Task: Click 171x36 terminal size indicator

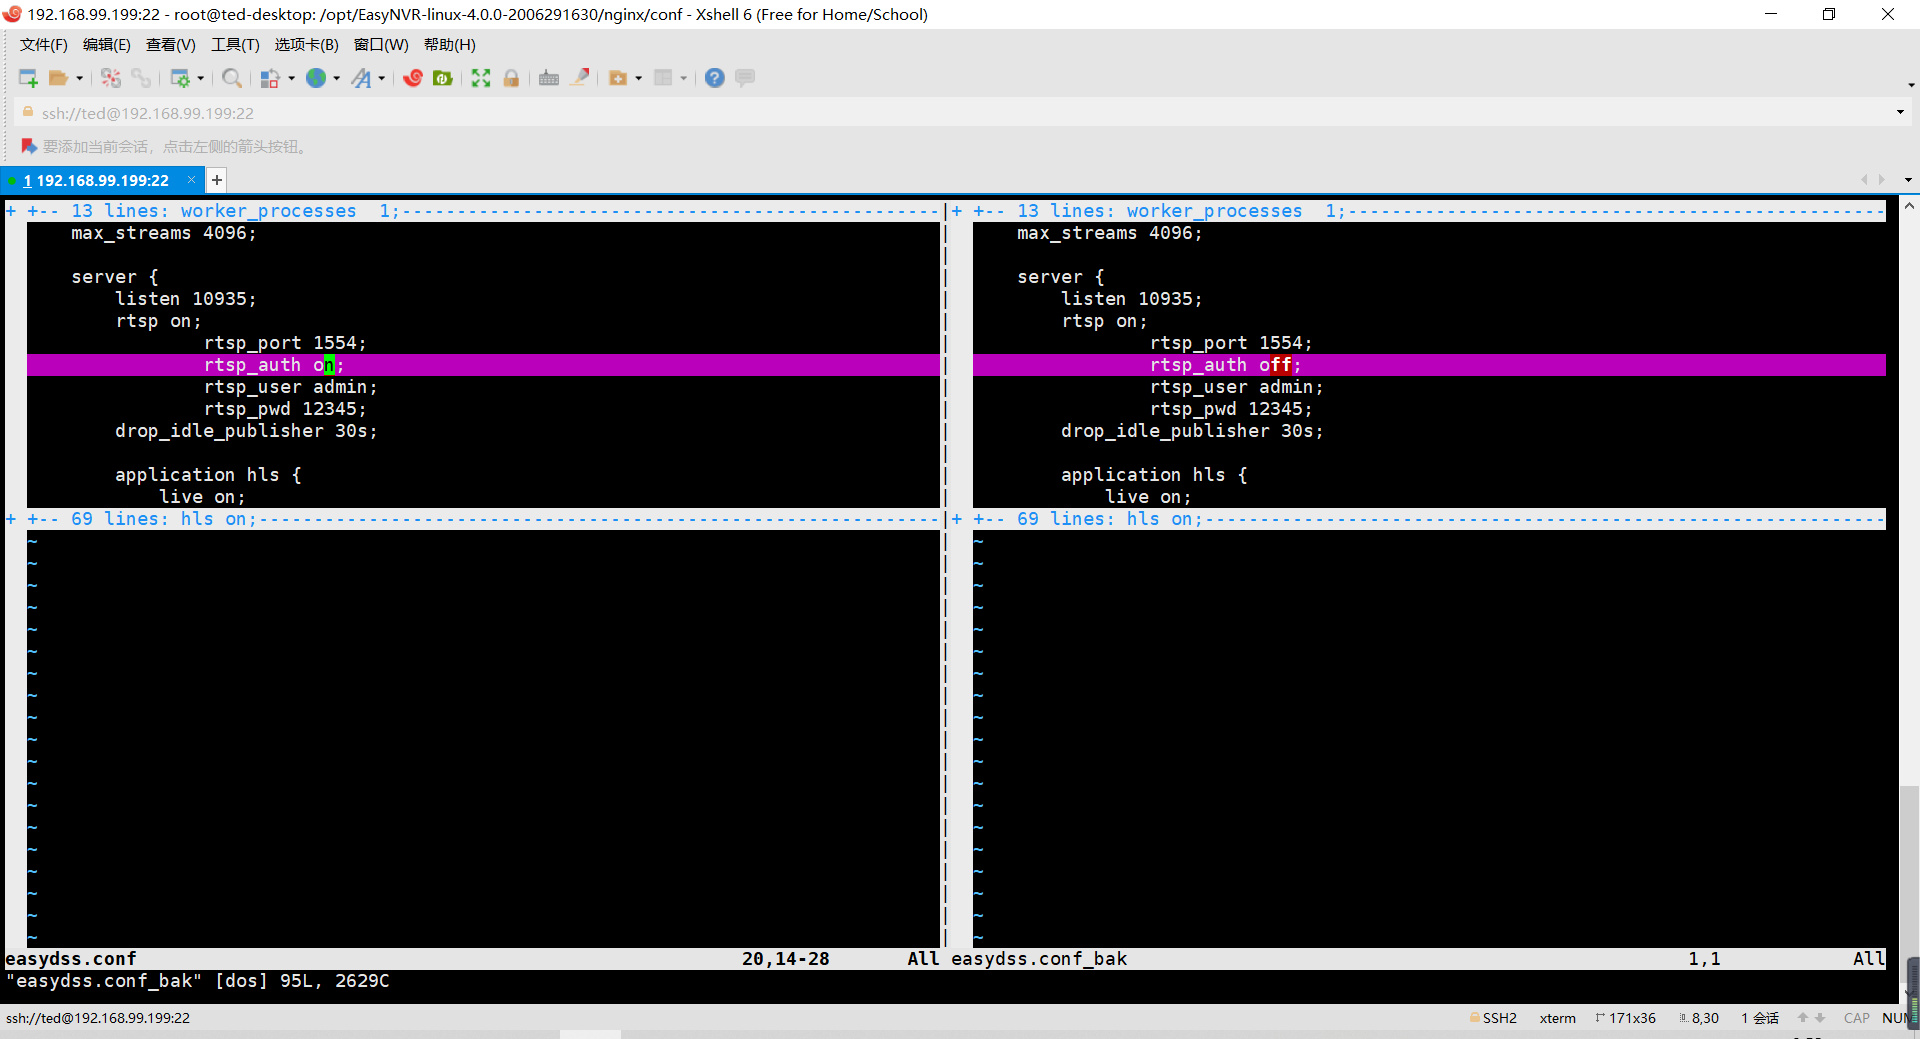Action: click(1626, 1018)
